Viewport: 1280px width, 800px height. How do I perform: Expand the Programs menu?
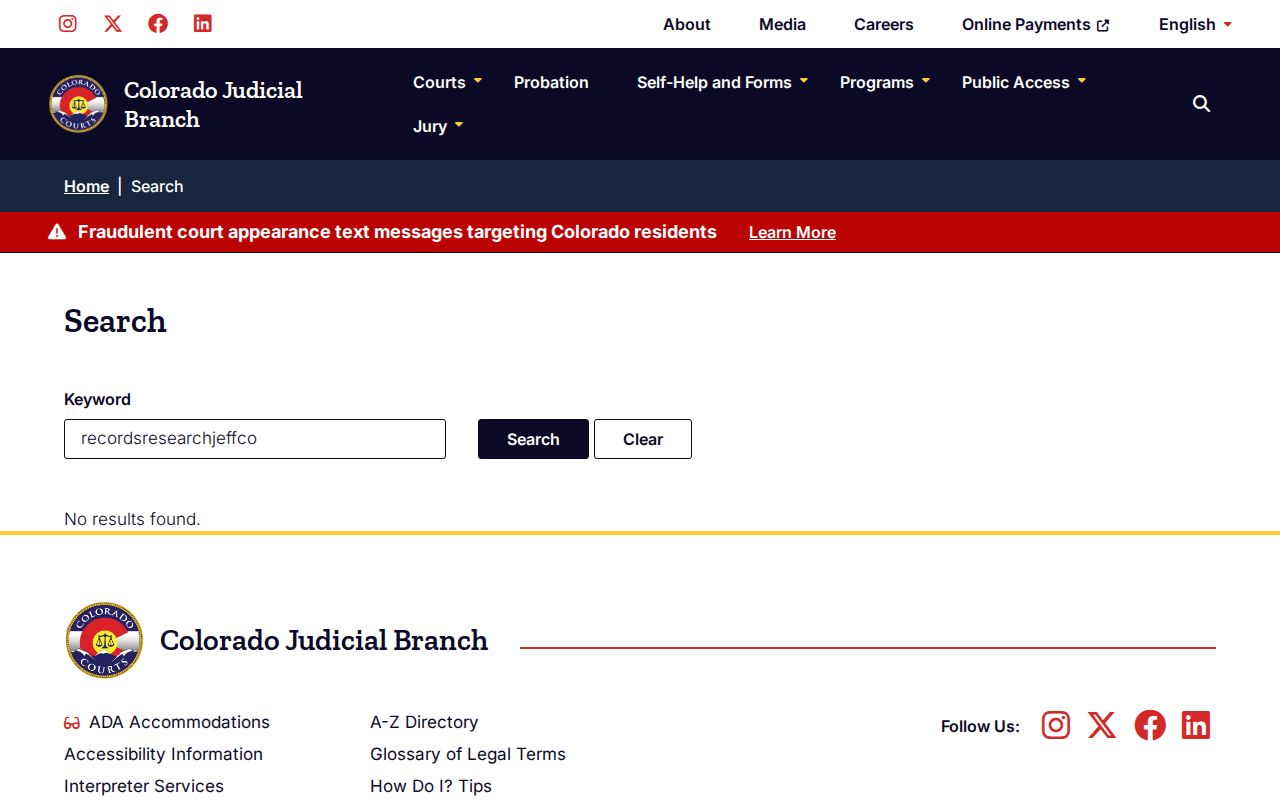tap(885, 82)
